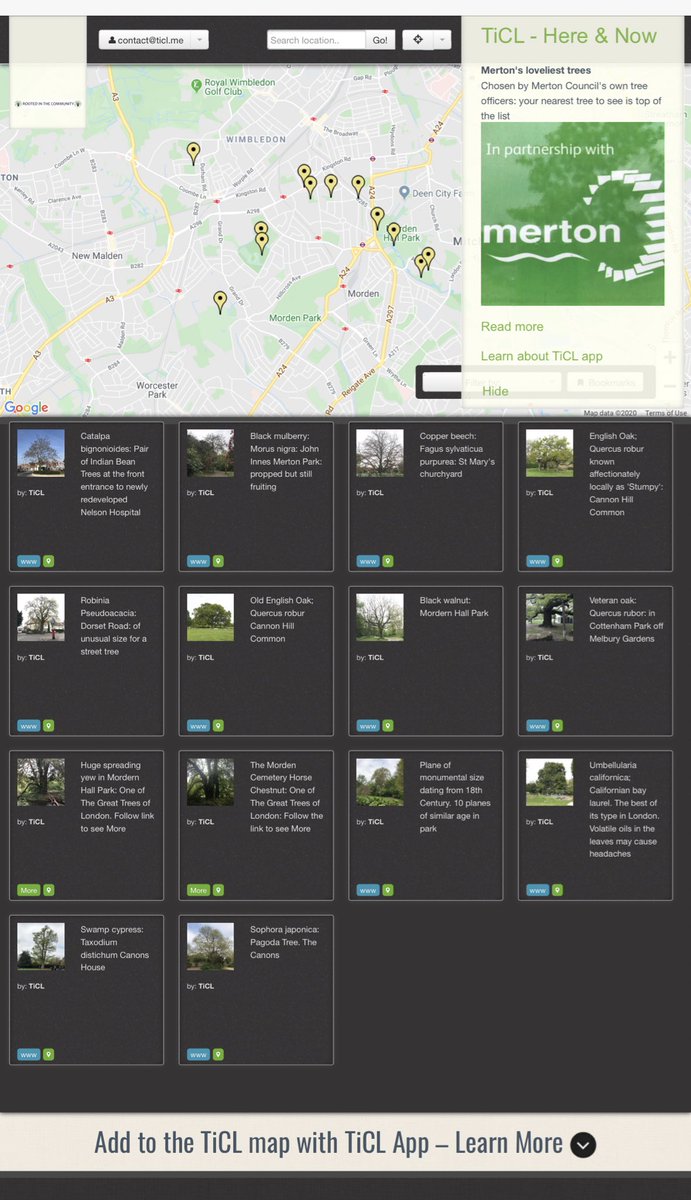
Task: Open the Terms of Use map link
Action: tap(666, 413)
